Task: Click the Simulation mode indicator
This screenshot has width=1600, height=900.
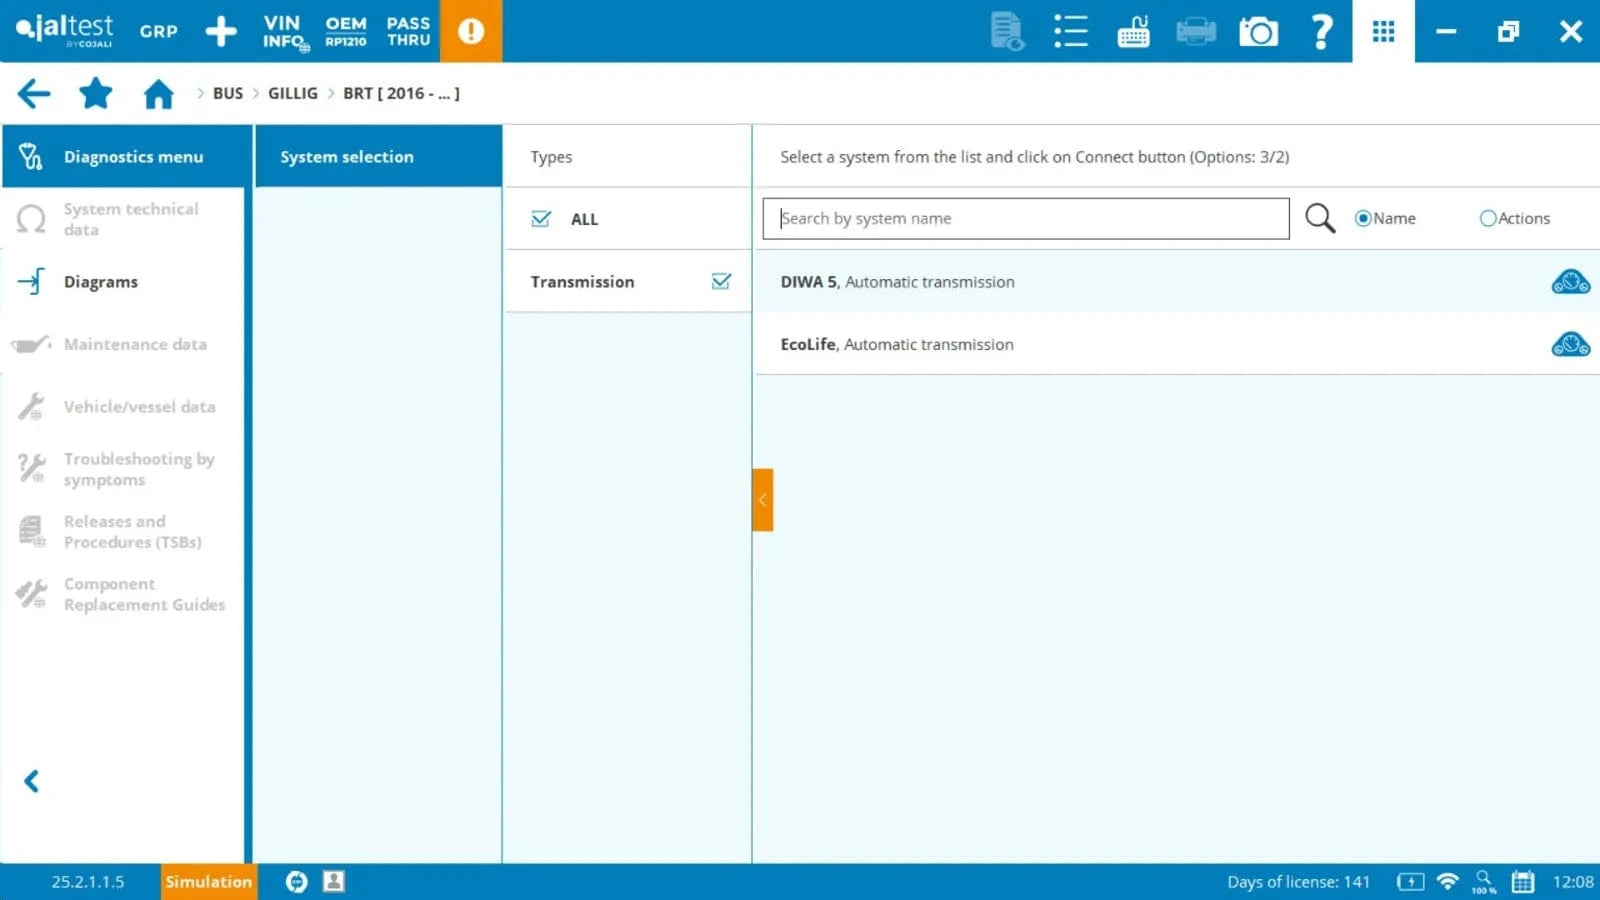Action: (209, 882)
